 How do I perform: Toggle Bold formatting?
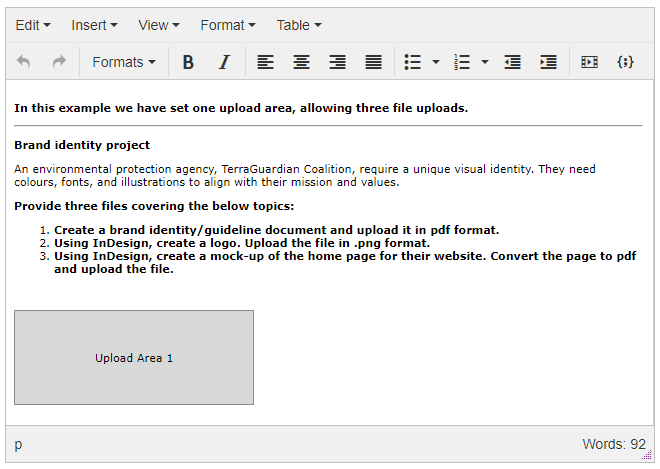pos(188,62)
